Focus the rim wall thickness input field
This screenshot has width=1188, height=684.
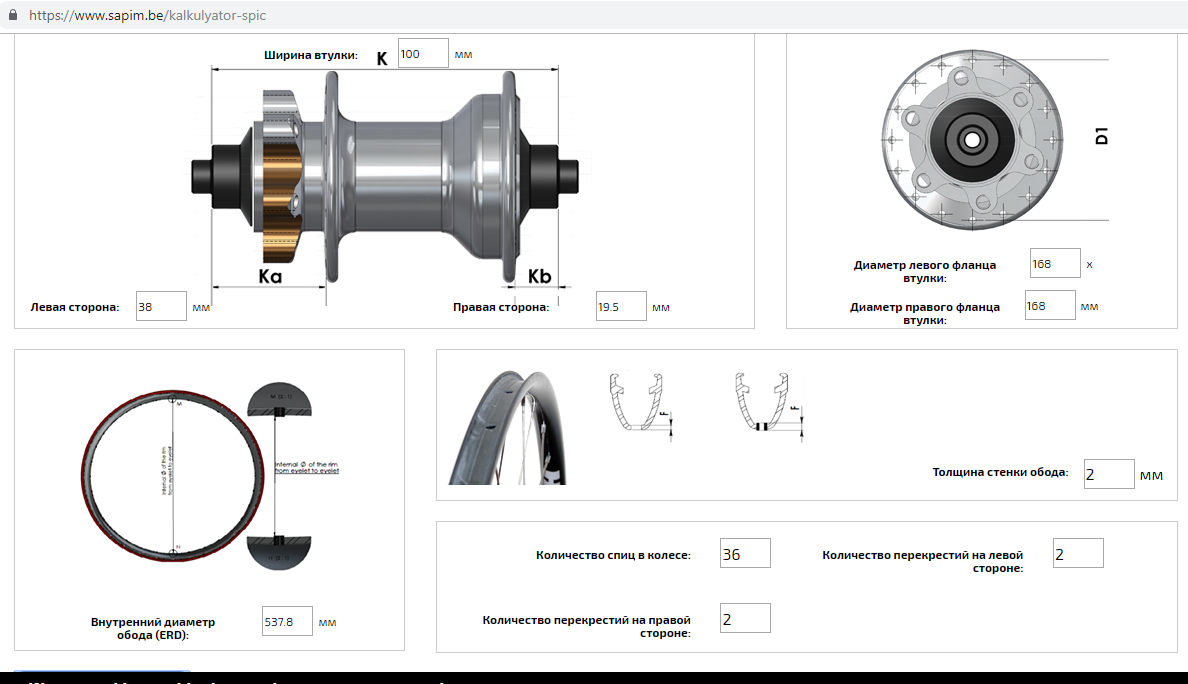pyautogui.click(x=1109, y=474)
